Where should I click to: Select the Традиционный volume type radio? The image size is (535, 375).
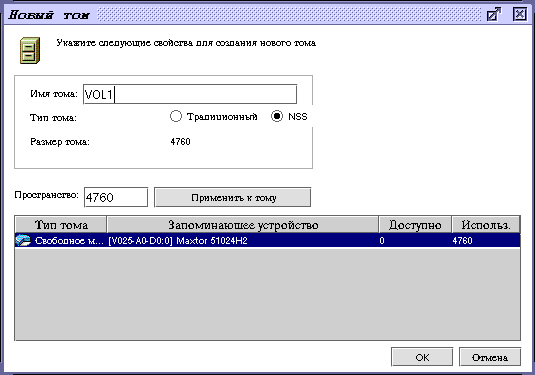click(176, 116)
